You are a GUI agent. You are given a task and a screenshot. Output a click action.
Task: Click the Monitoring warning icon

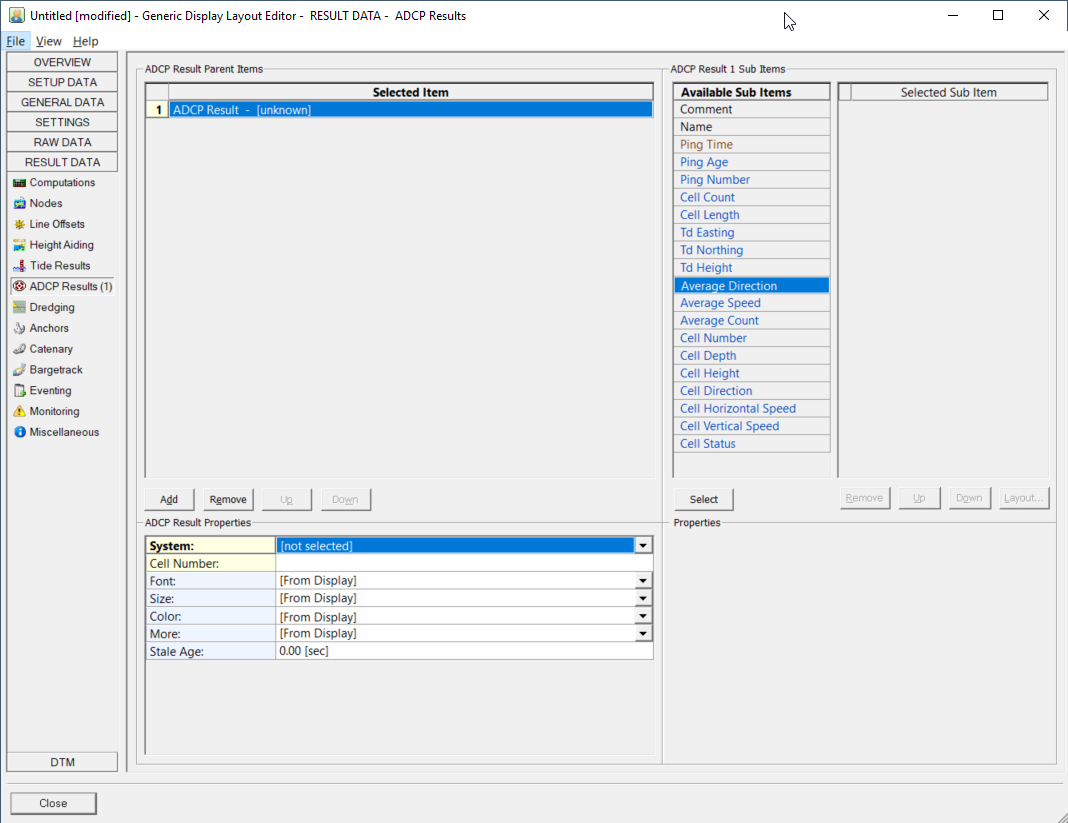(19, 412)
